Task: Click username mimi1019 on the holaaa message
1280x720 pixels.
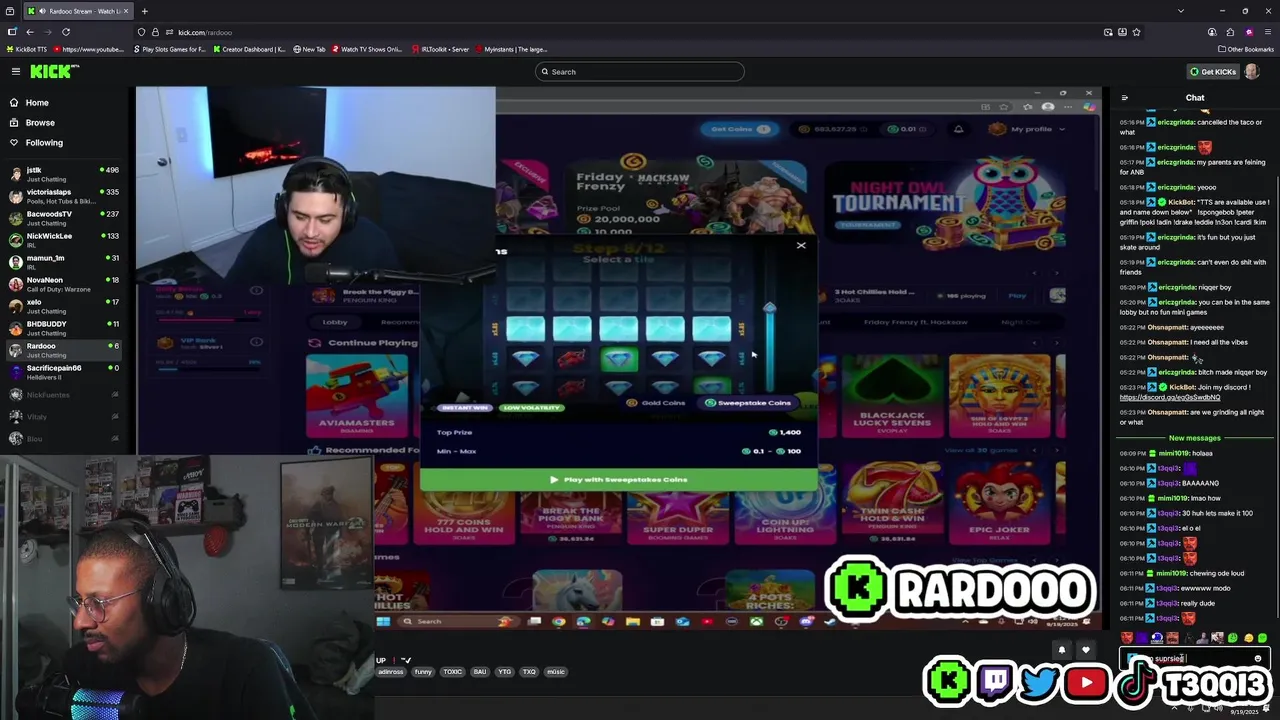Action: (x=1175, y=453)
